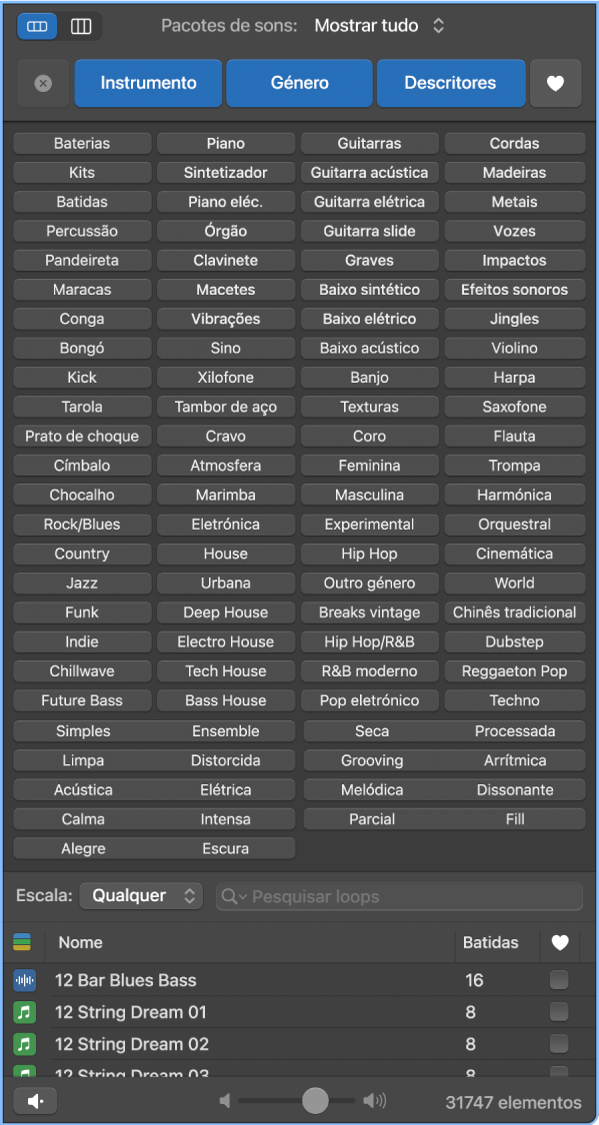Open the Escala dropdown set to Qualquer
This screenshot has width=599, height=1125.
pyautogui.click(x=141, y=896)
